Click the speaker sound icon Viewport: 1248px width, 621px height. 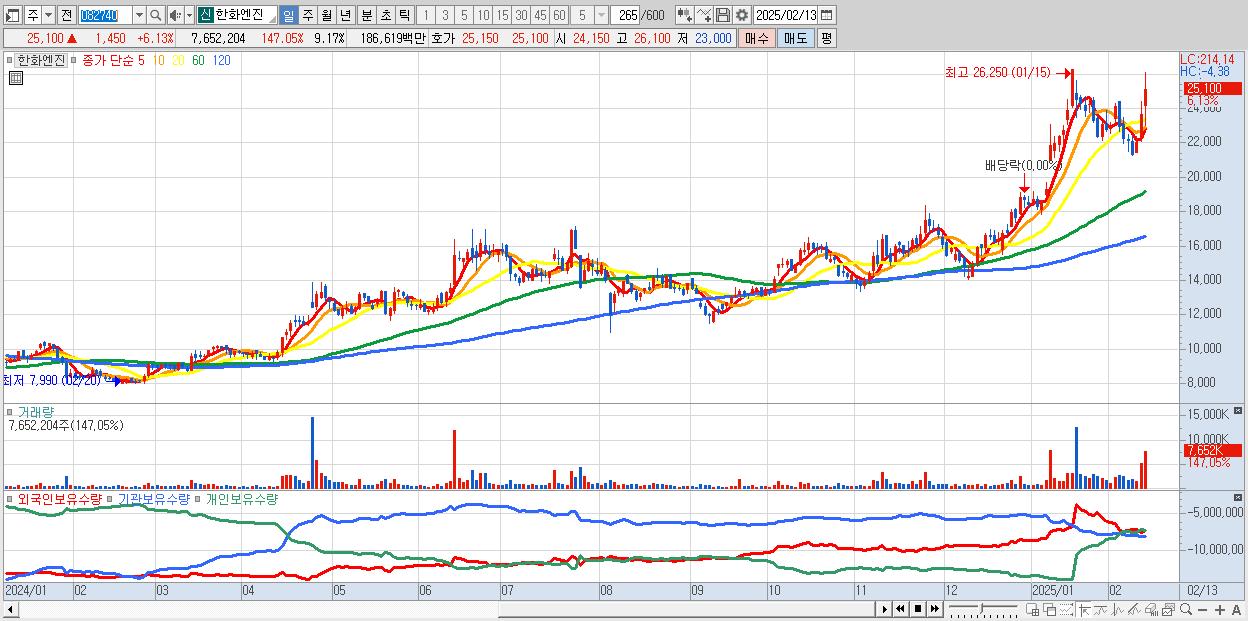click(x=175, y=15)
